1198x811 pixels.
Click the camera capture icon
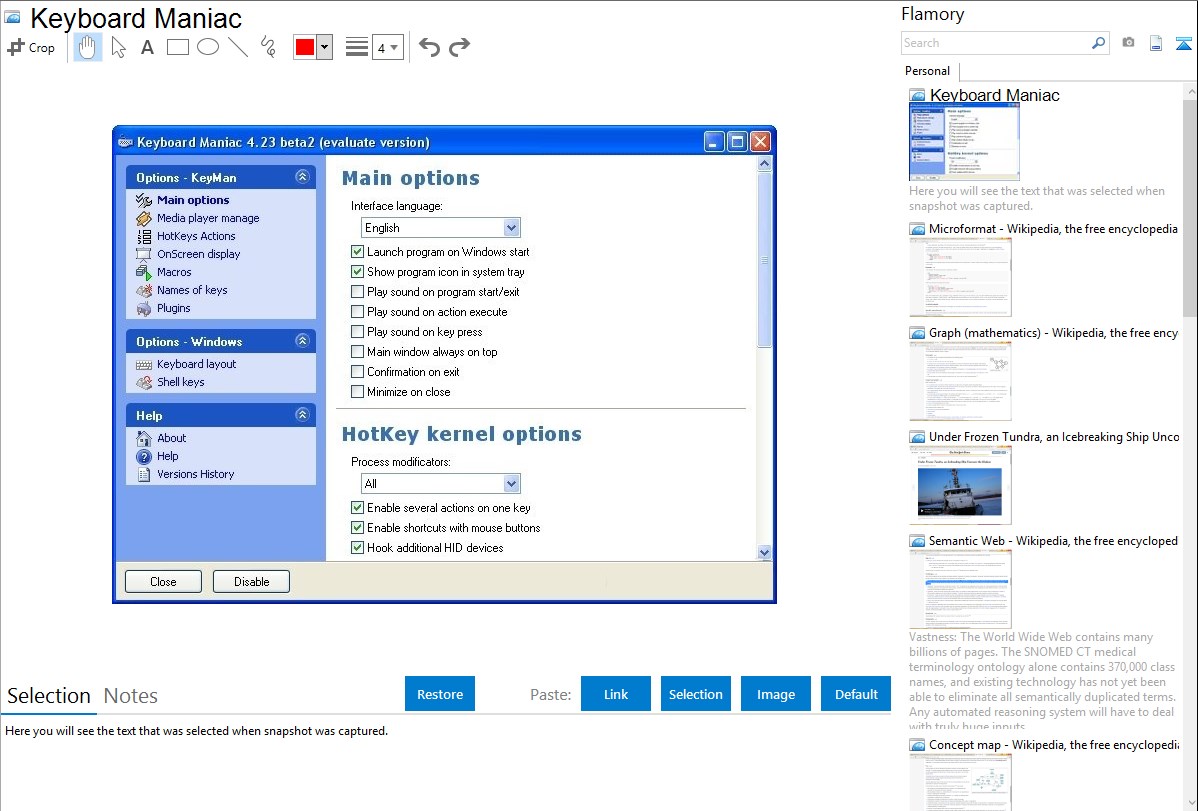click(1128, 43)
